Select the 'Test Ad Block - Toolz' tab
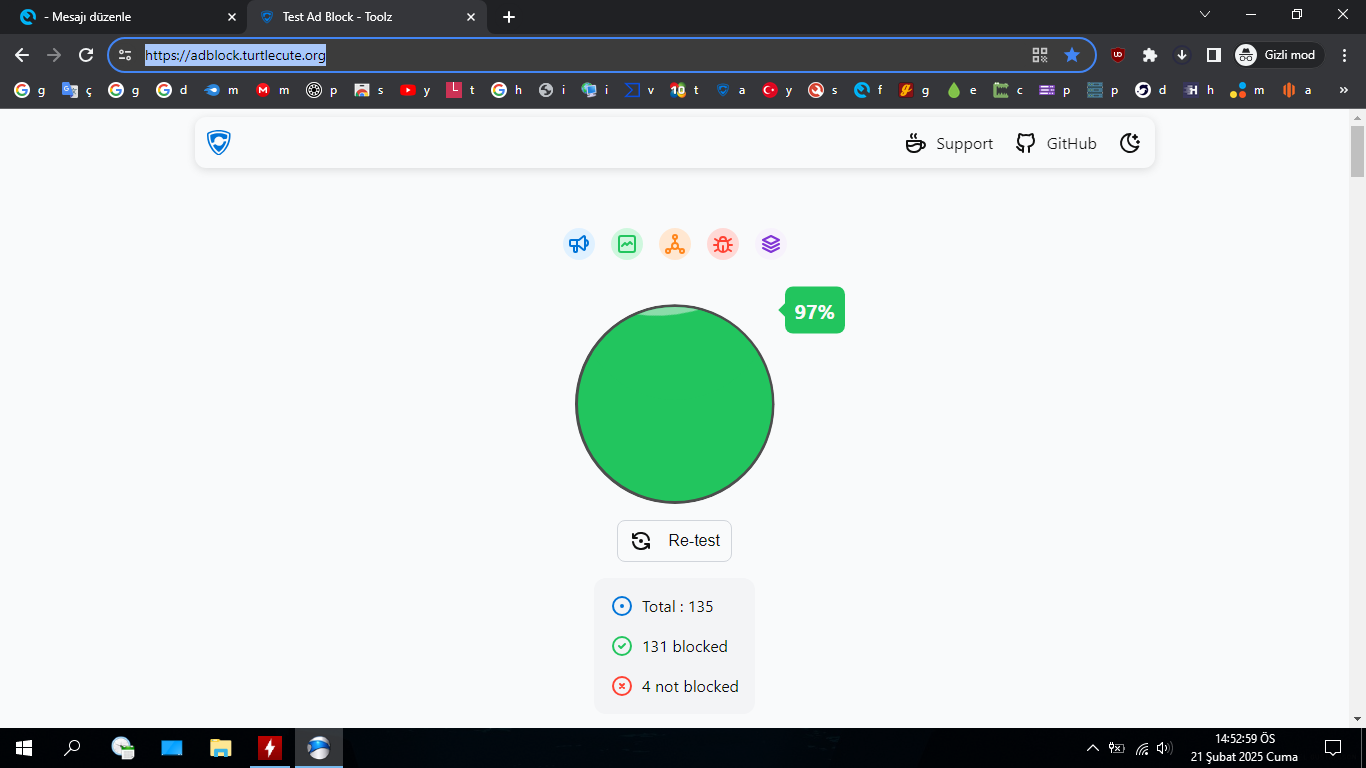 pos(366,17)
